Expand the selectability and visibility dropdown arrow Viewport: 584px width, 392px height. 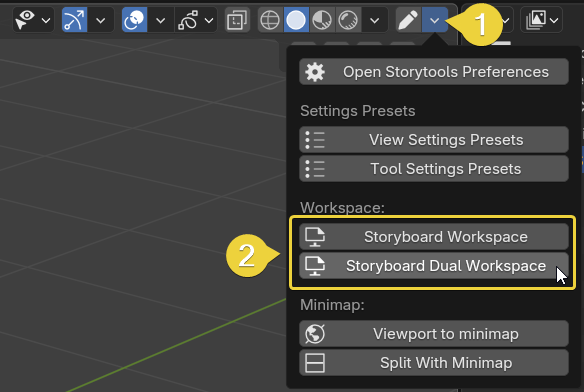click(46, 20)
